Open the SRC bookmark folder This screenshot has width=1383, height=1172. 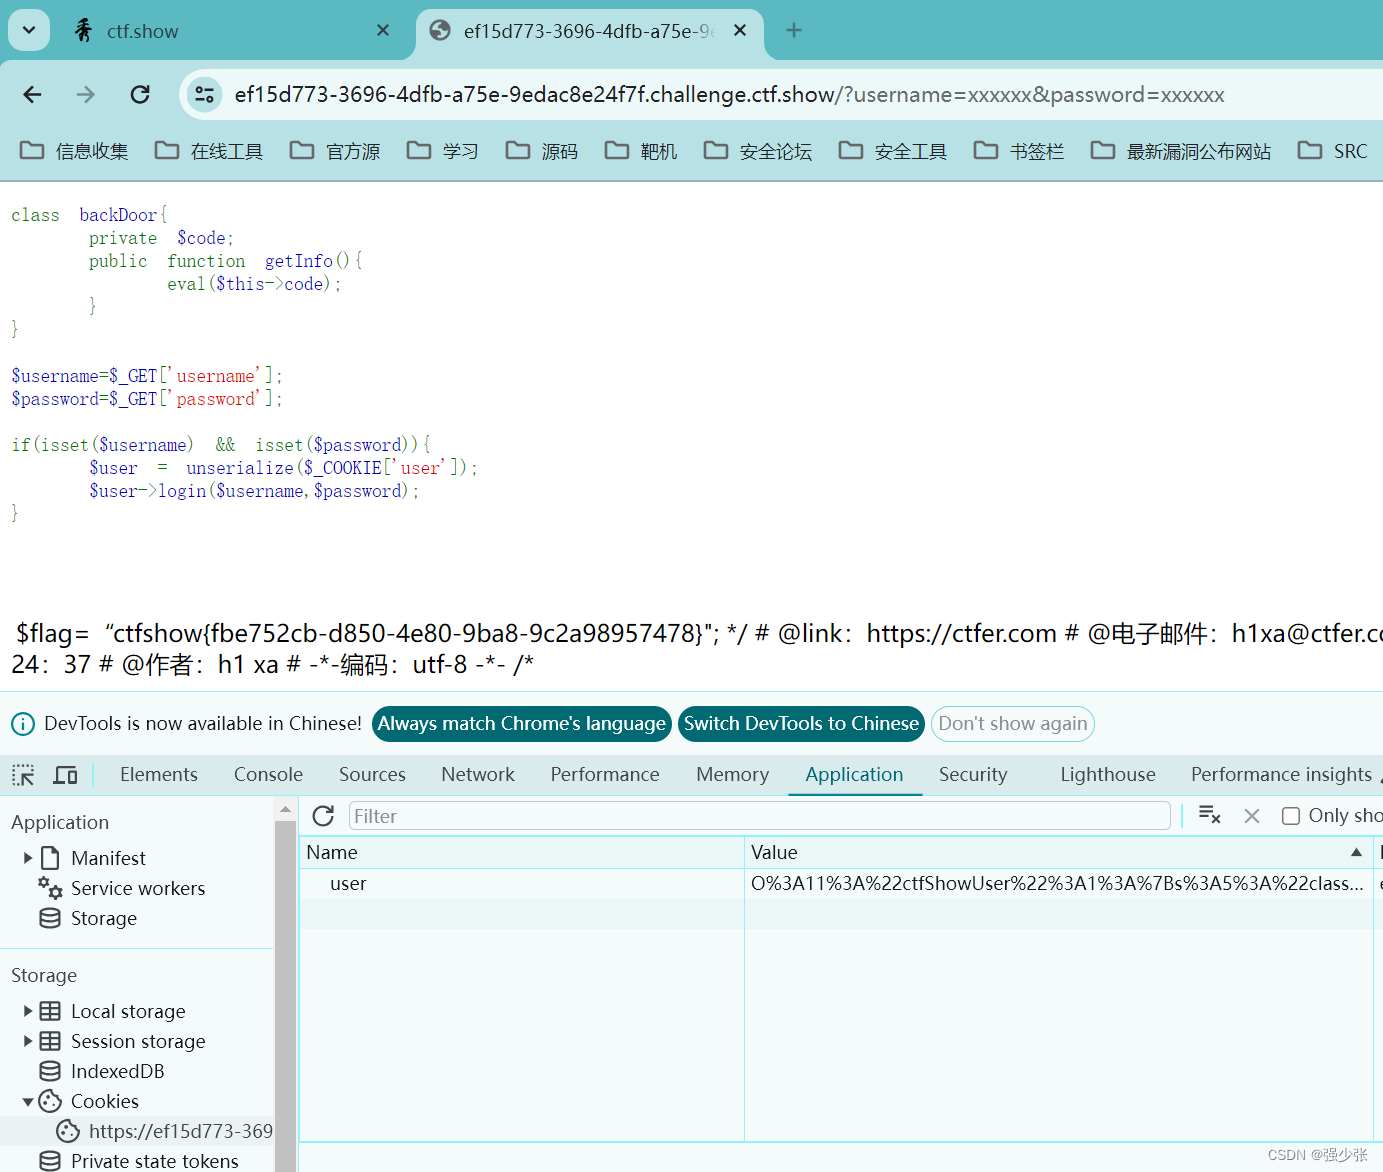(1333, 151)
